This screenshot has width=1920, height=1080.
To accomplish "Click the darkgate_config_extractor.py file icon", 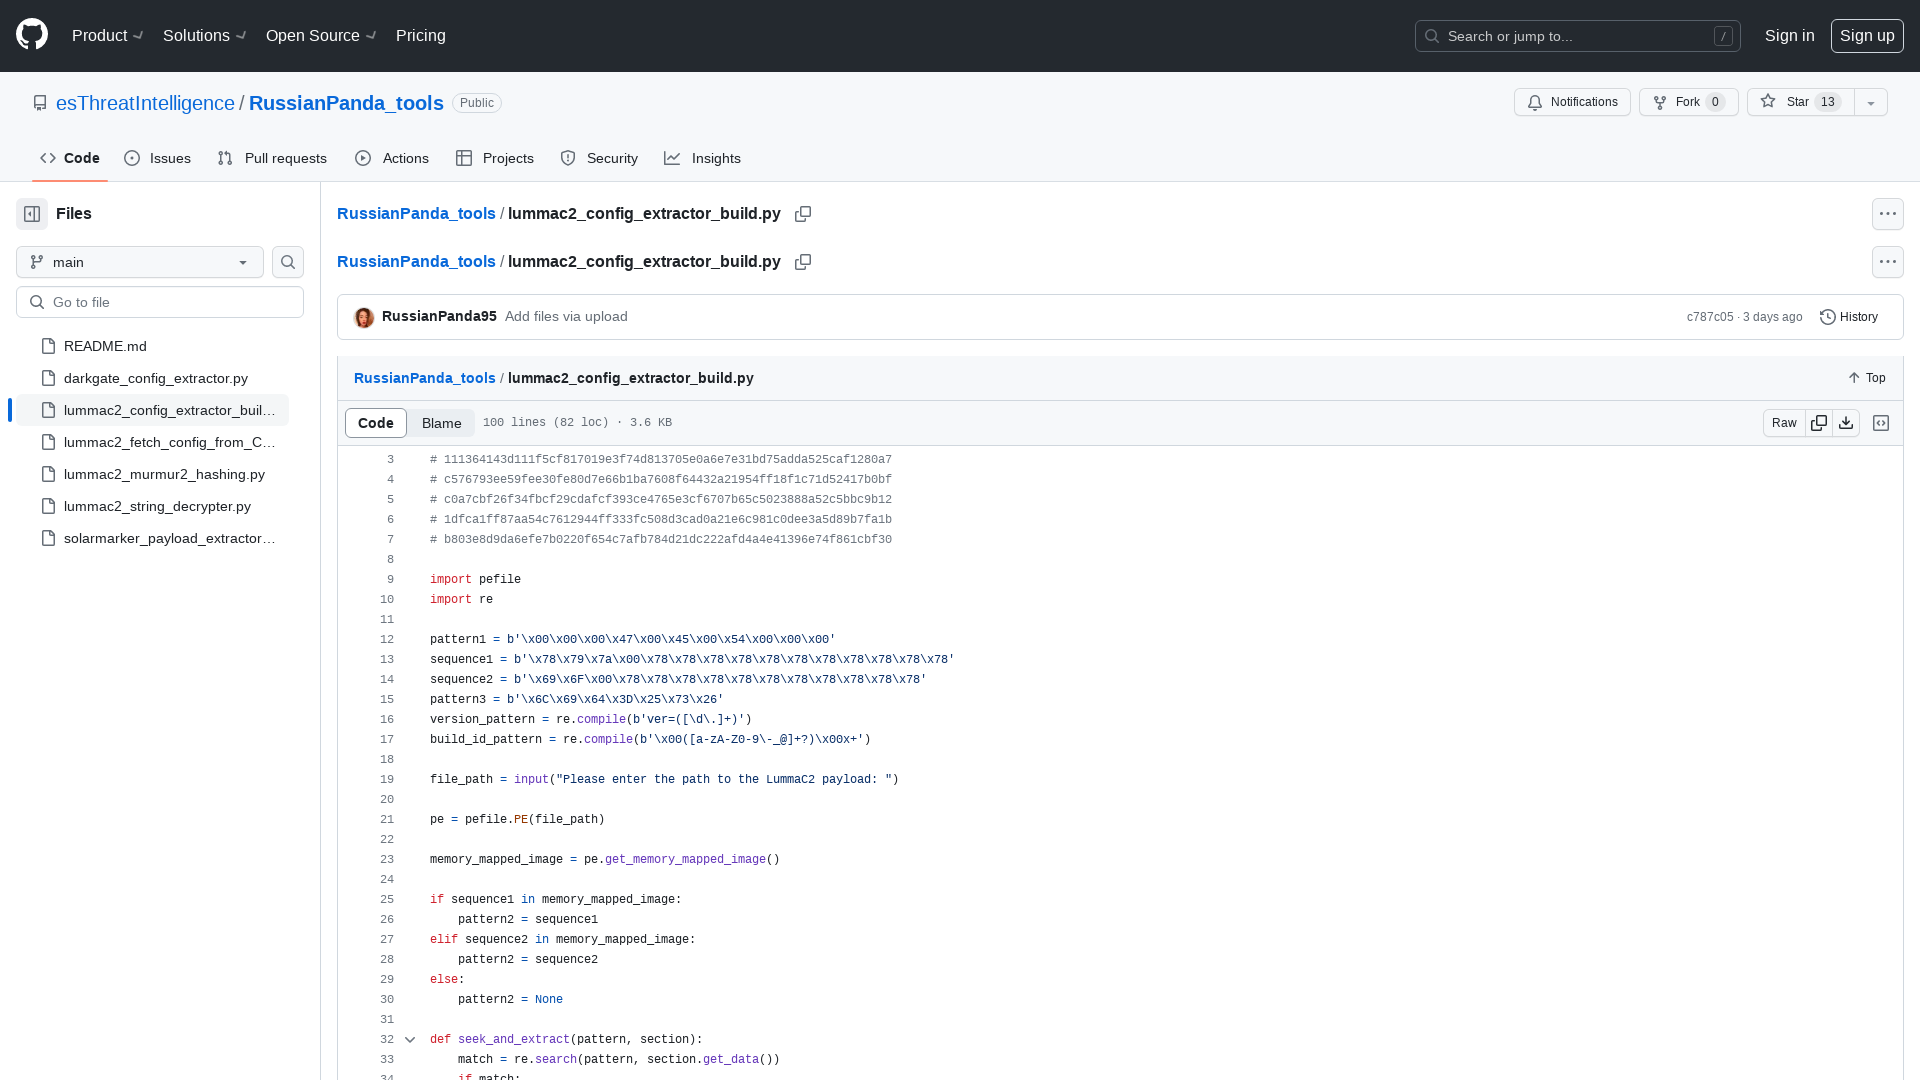I will [48, 378].
